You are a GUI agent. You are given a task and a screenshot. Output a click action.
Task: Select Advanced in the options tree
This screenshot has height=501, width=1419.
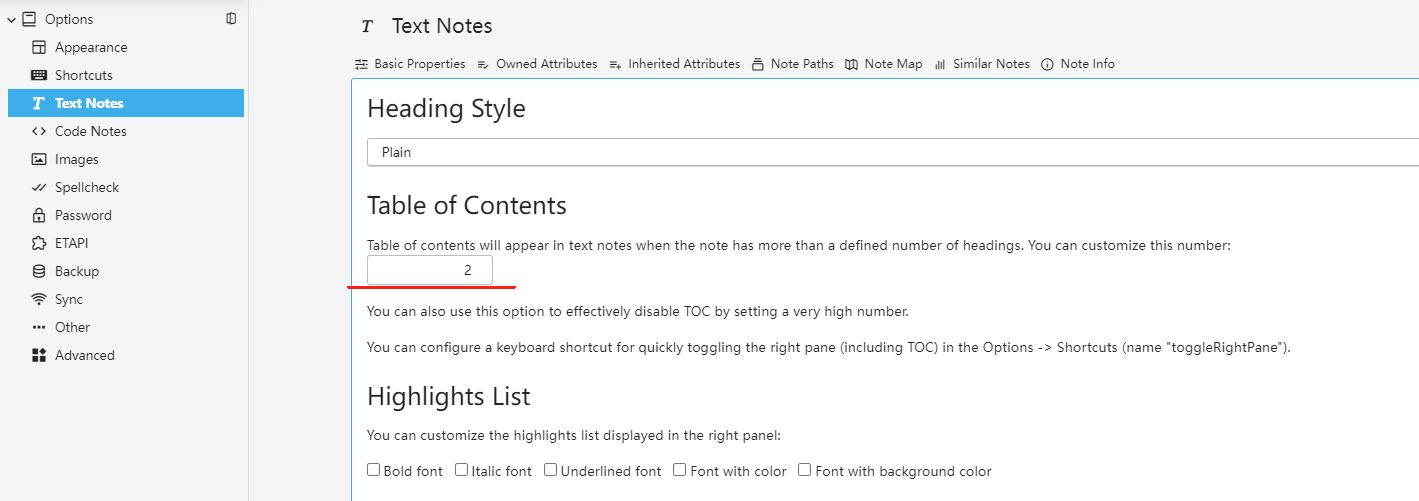click(x=84, y=355)
